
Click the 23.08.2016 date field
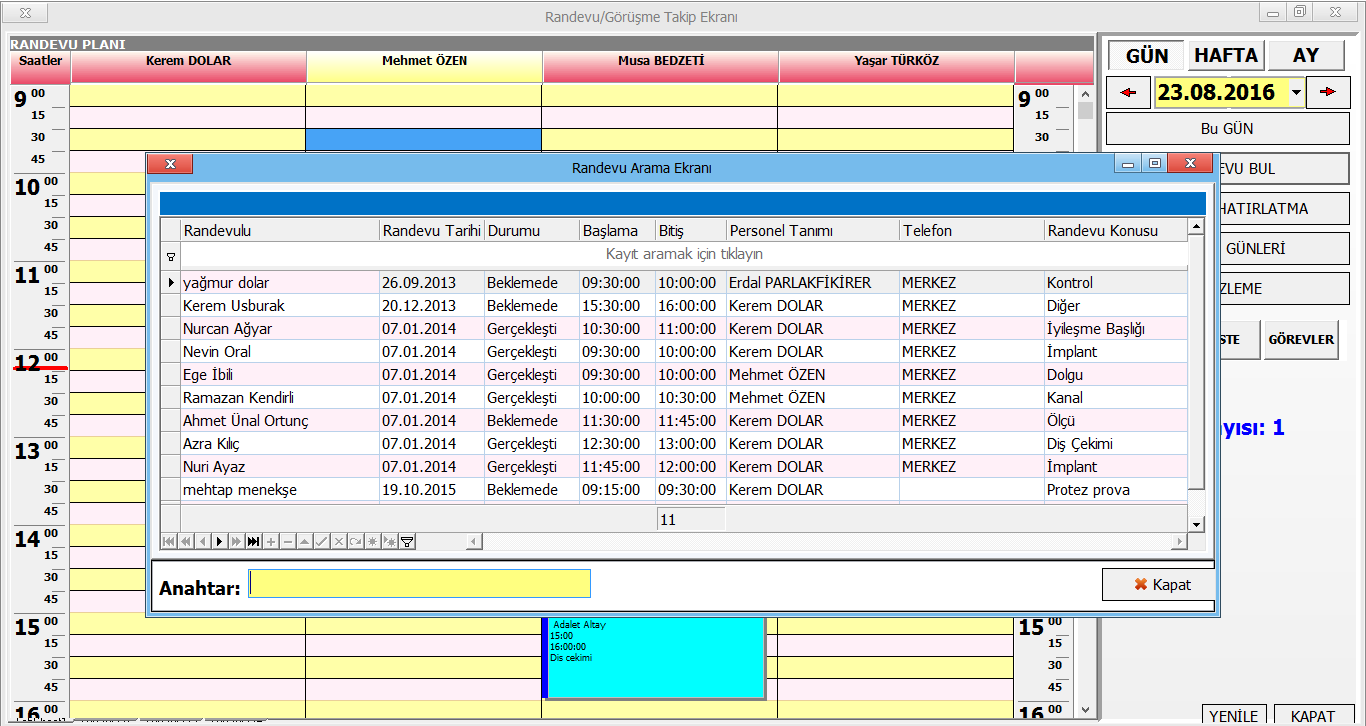tap(1221, 92)
